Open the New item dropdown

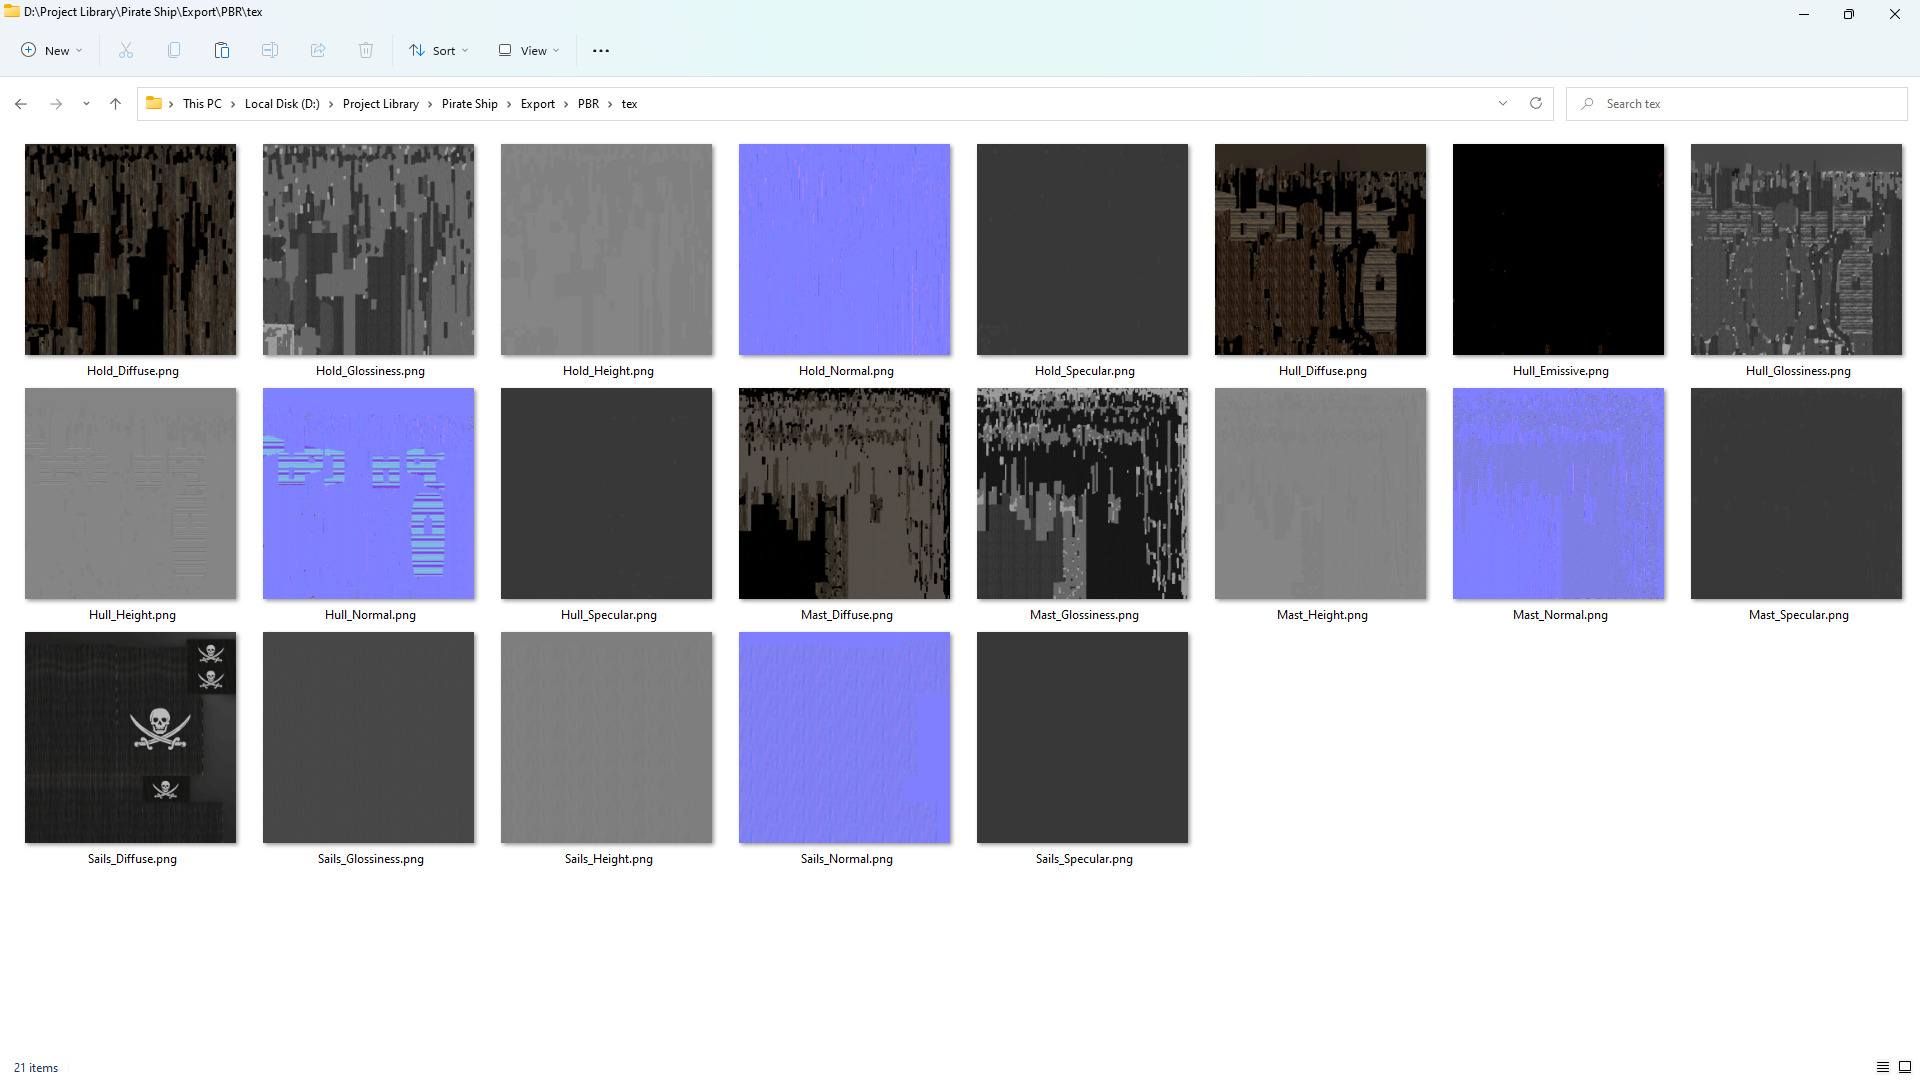pyautogui.click(x=52, y=51)
